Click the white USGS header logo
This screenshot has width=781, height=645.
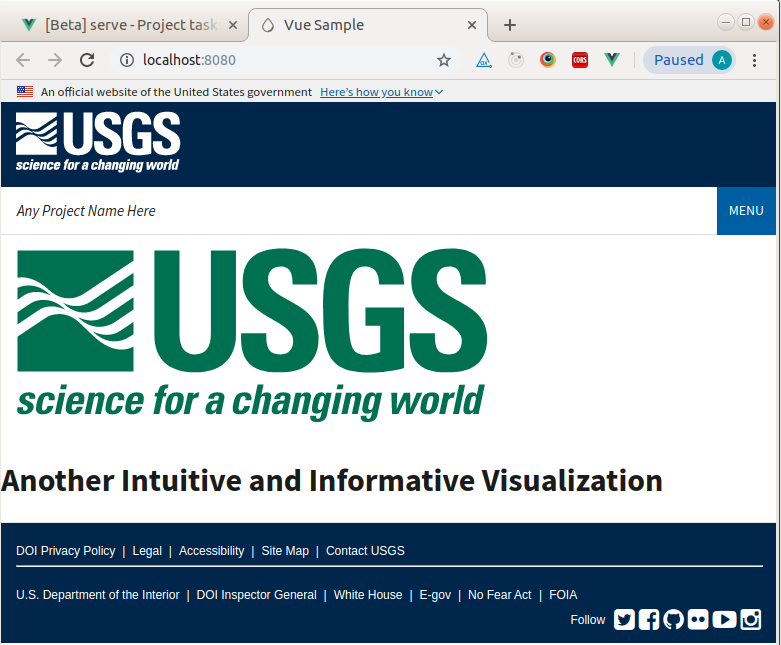click(98, 142)
